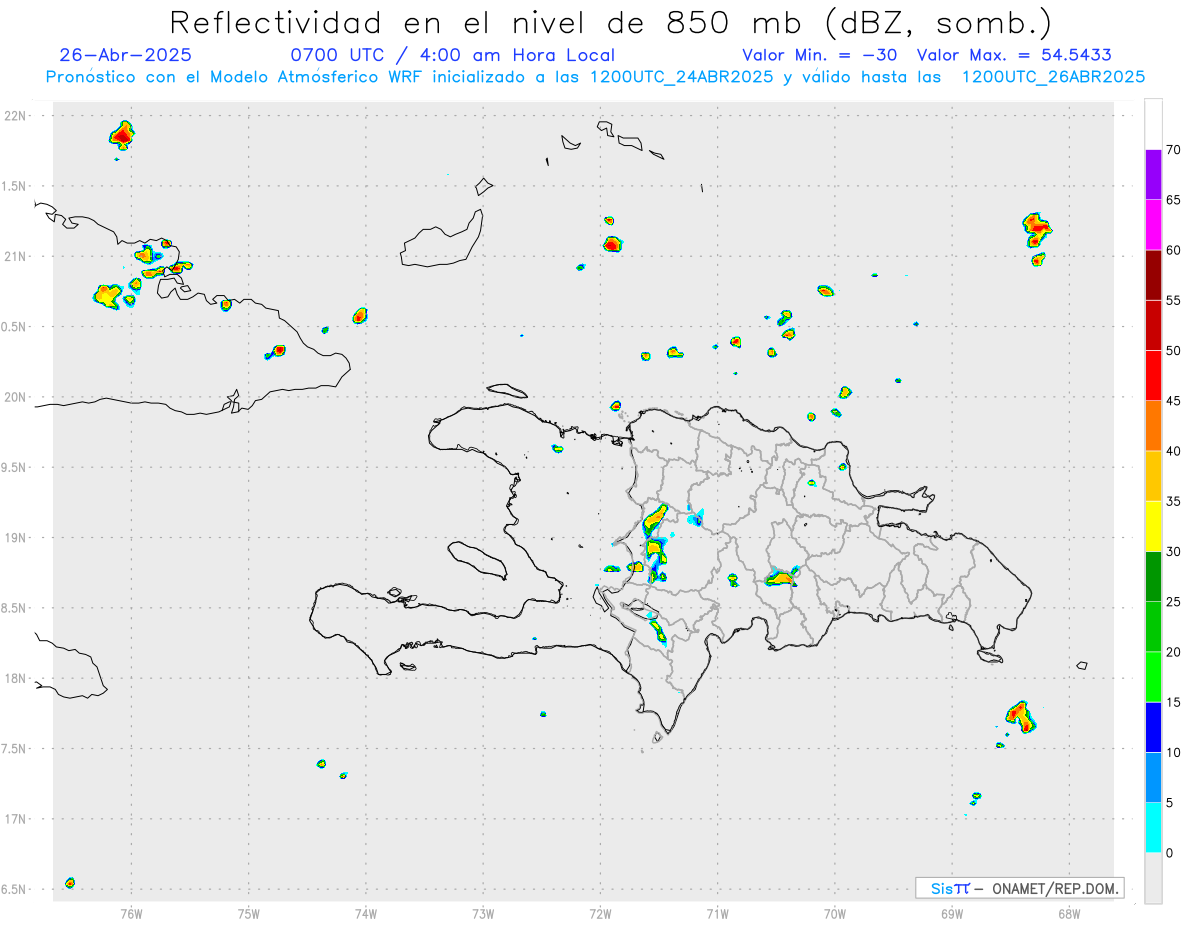The height and width of the screenshot is (927, 1200).
Task: Click the maroon 55–60 dBZ colorbar segment
Action: [x=1153, y=274]
